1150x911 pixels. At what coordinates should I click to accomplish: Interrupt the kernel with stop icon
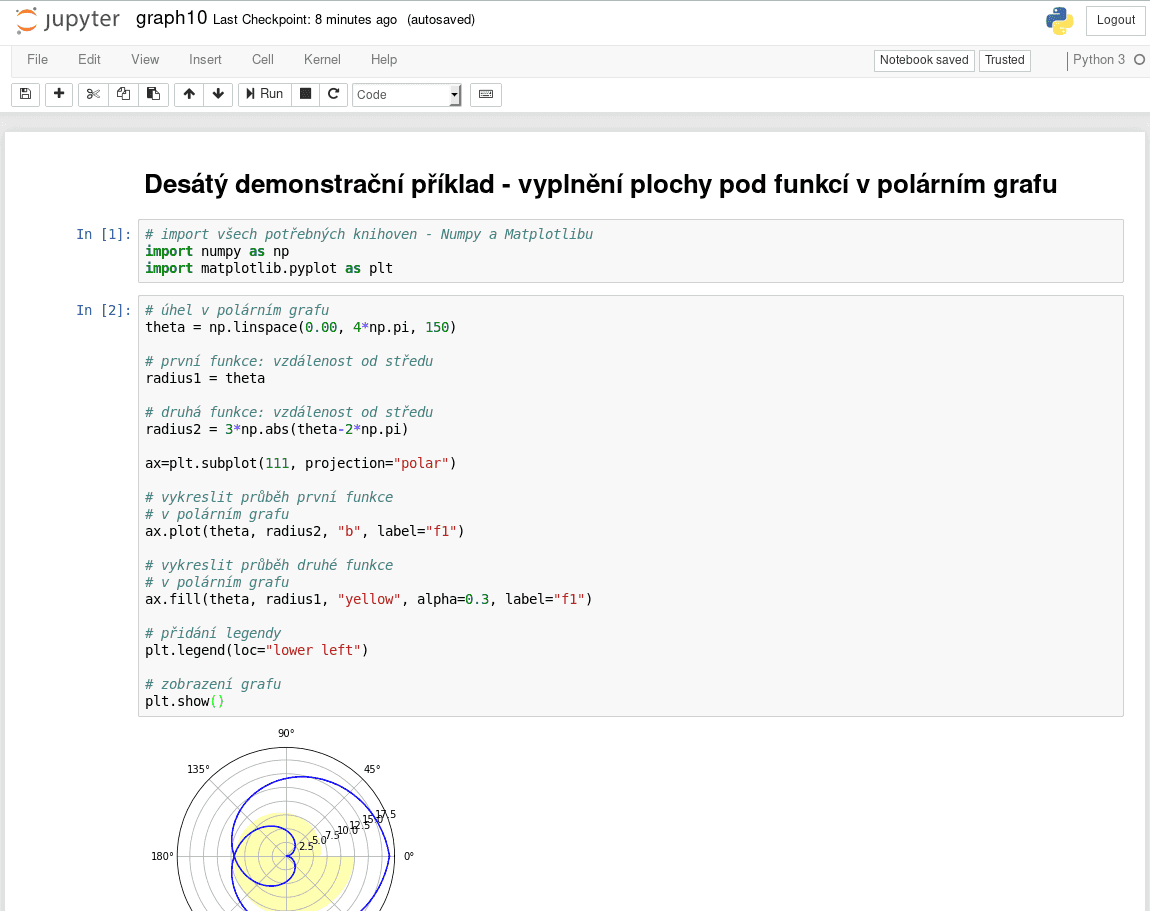[x=306, y=94]
